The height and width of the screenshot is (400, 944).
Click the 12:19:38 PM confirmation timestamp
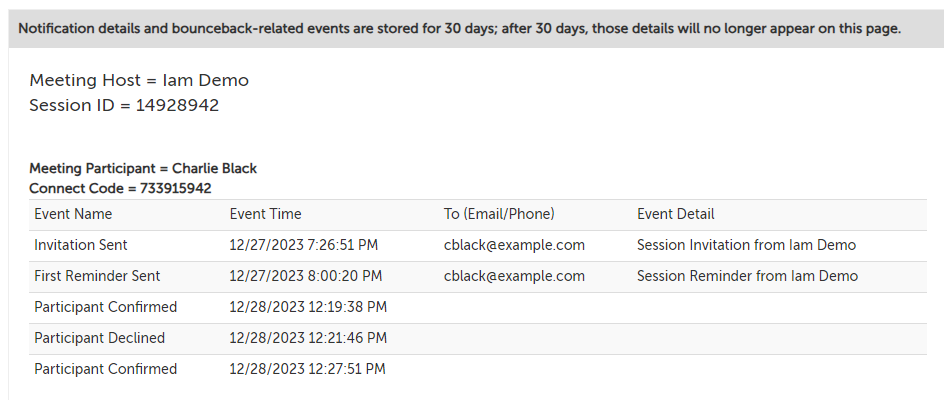click(308, 307)
